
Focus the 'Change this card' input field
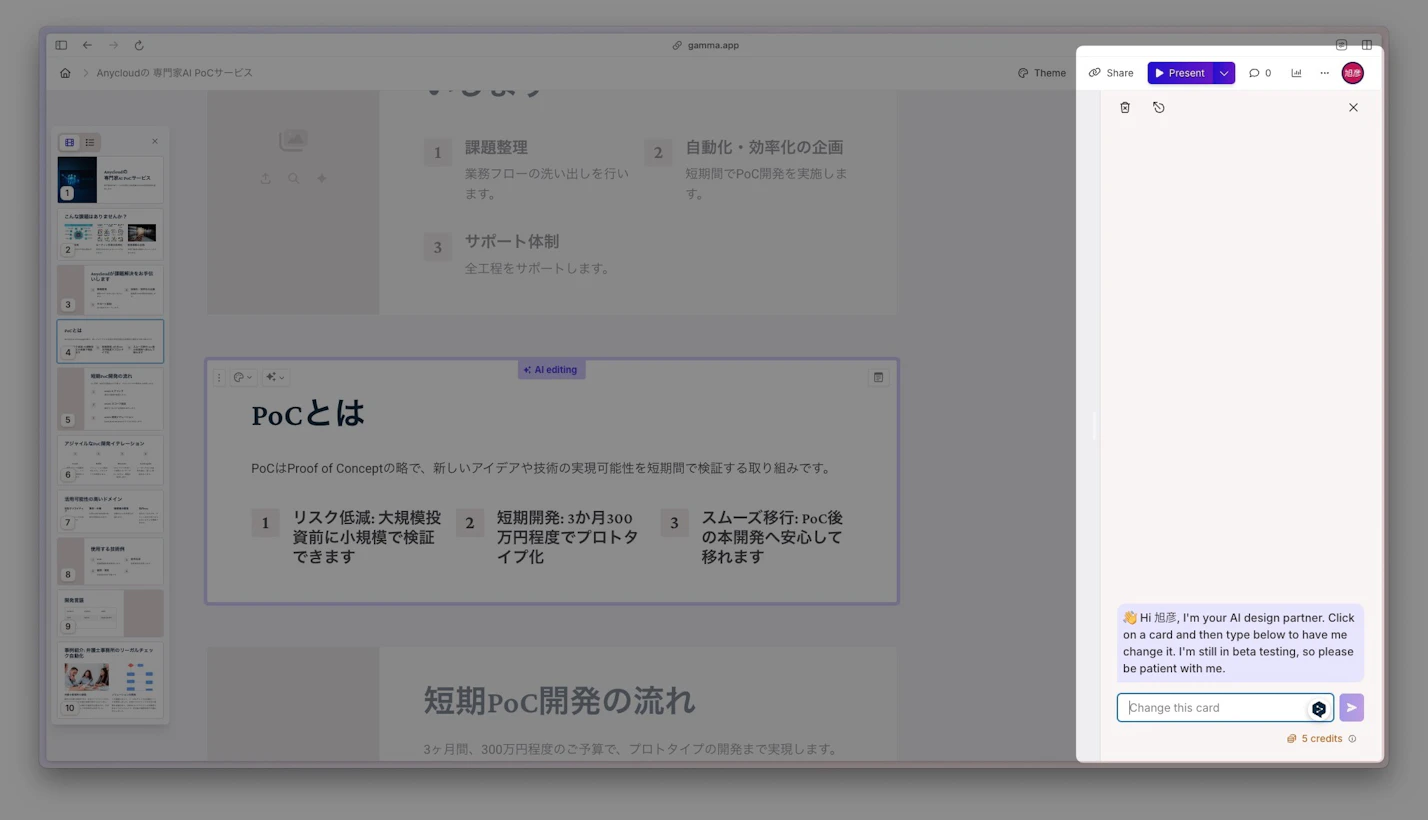pyautogui.click(x=1225, y=708)
